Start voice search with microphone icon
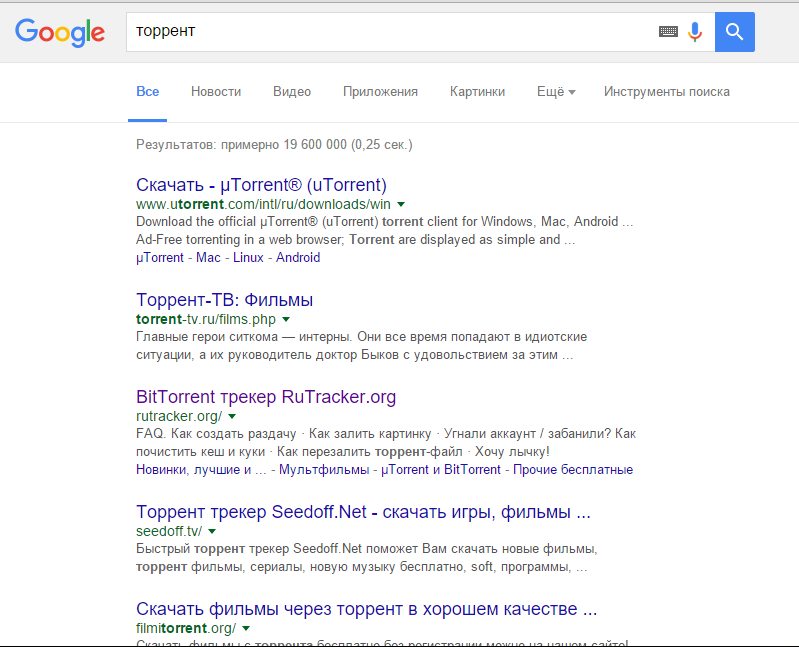The width and height of the screenshot is (799, 647). [695, 32]
